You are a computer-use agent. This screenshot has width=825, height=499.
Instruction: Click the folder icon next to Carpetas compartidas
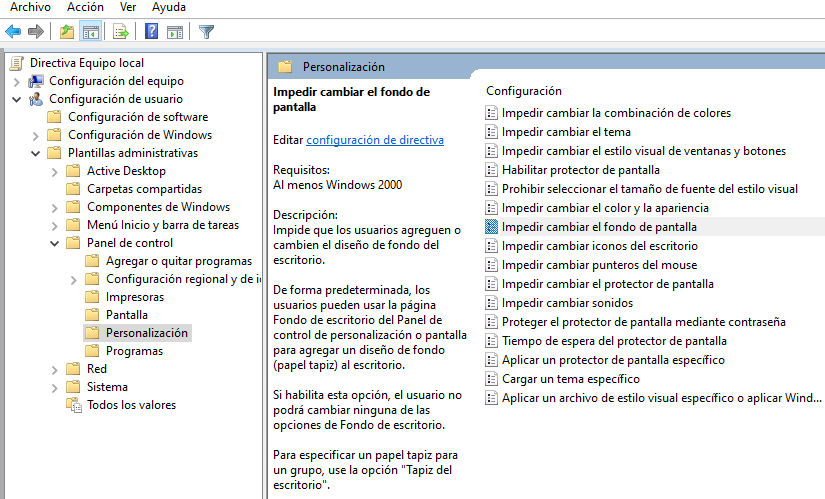[x=73, y=189]
